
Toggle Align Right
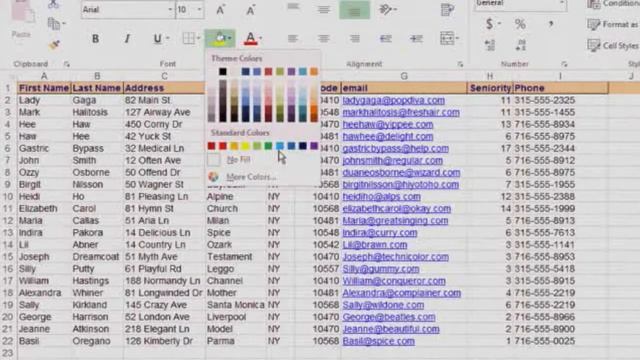click(x=355, y=39)
